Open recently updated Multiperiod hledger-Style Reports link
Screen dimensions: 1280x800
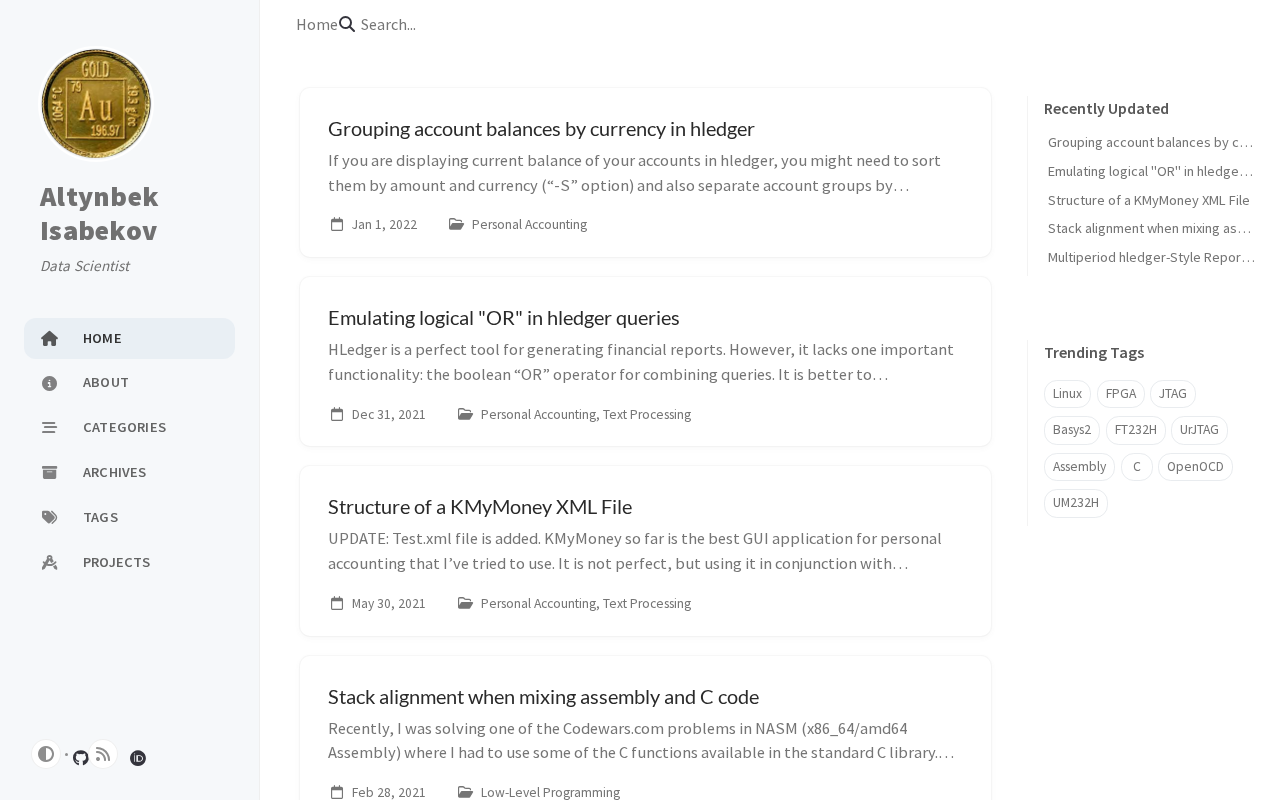(x=1151, y=257)
